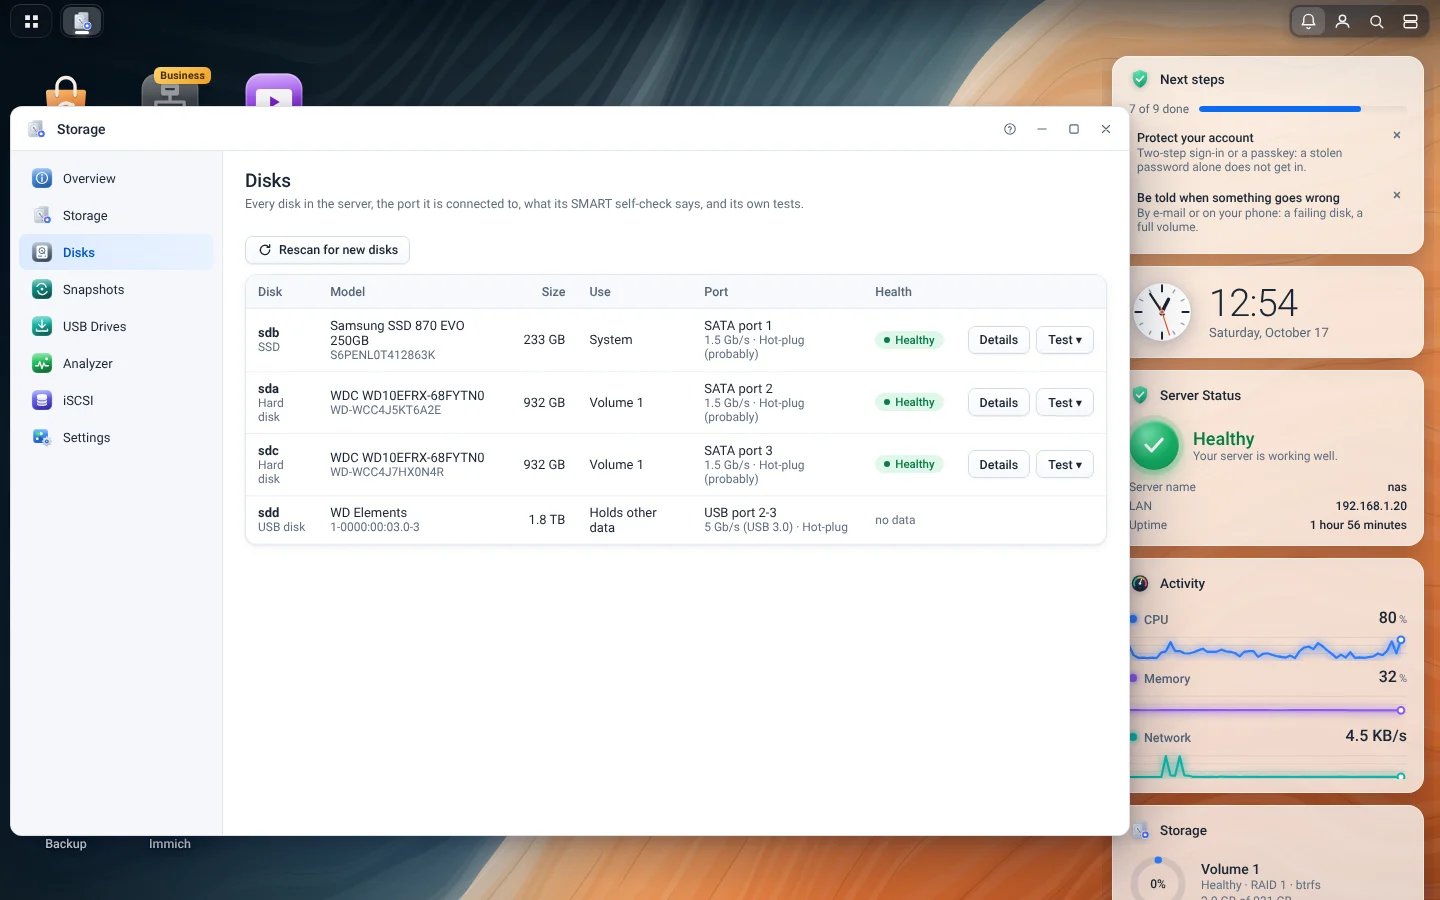Image resolution: width=1440 pixels, height=900 pixels.
Task: Open the CPU activity graph
Action: pos(1268,648)
